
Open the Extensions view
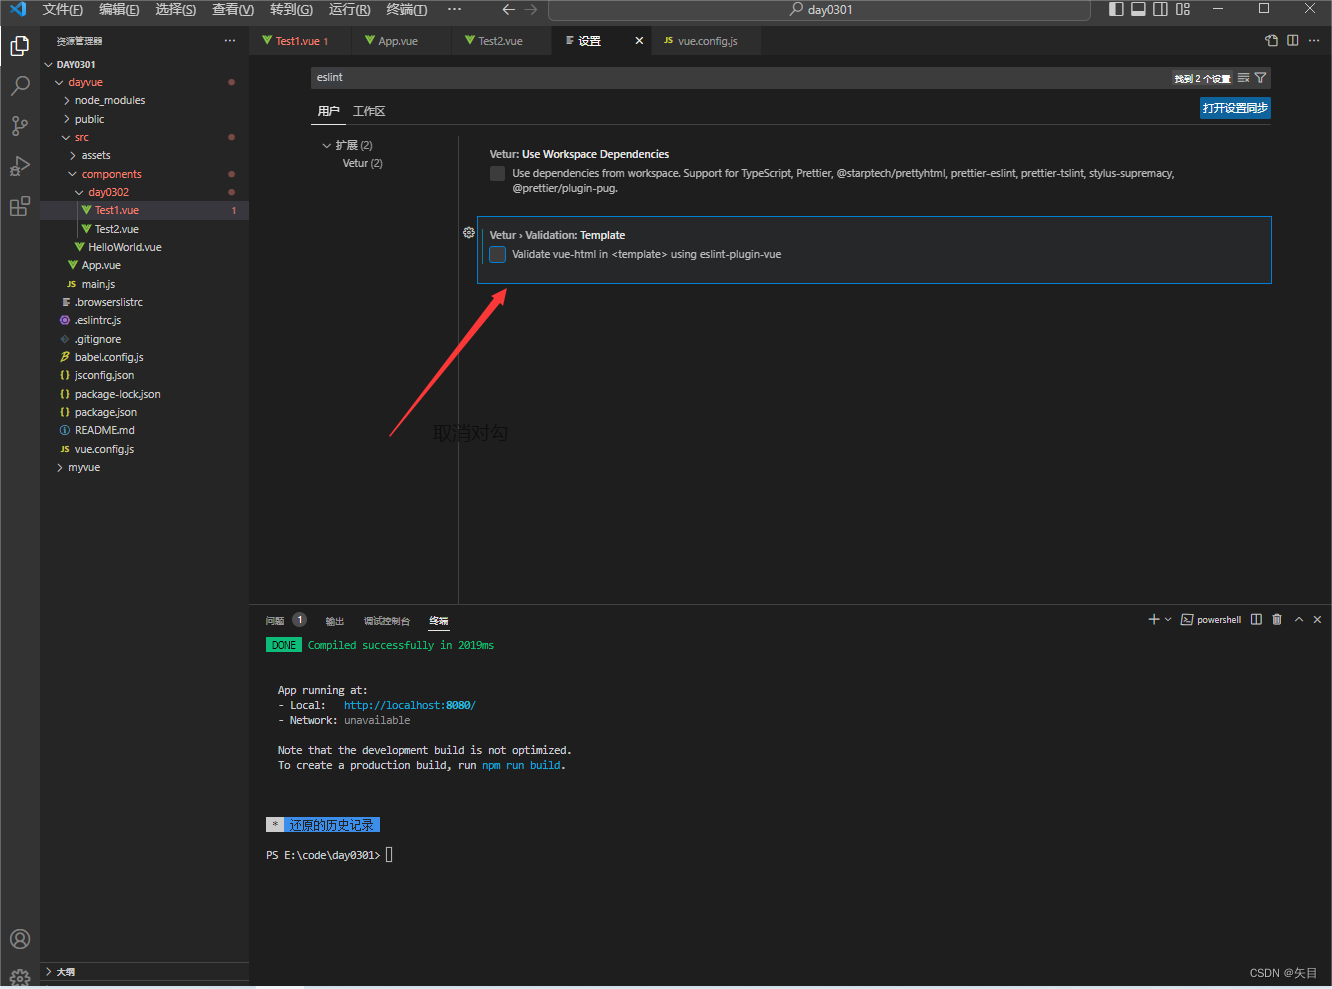coord(19,206)
